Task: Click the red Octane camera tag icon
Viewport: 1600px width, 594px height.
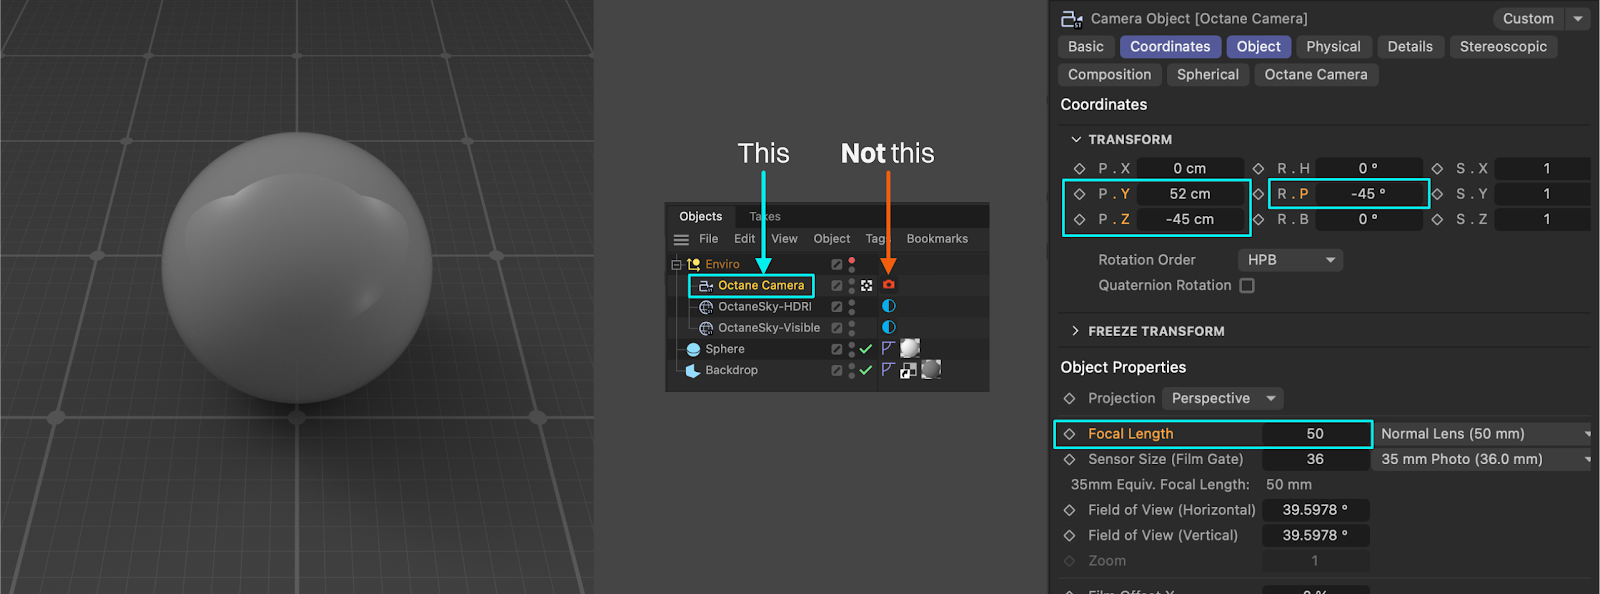Action: pos(888,285)
